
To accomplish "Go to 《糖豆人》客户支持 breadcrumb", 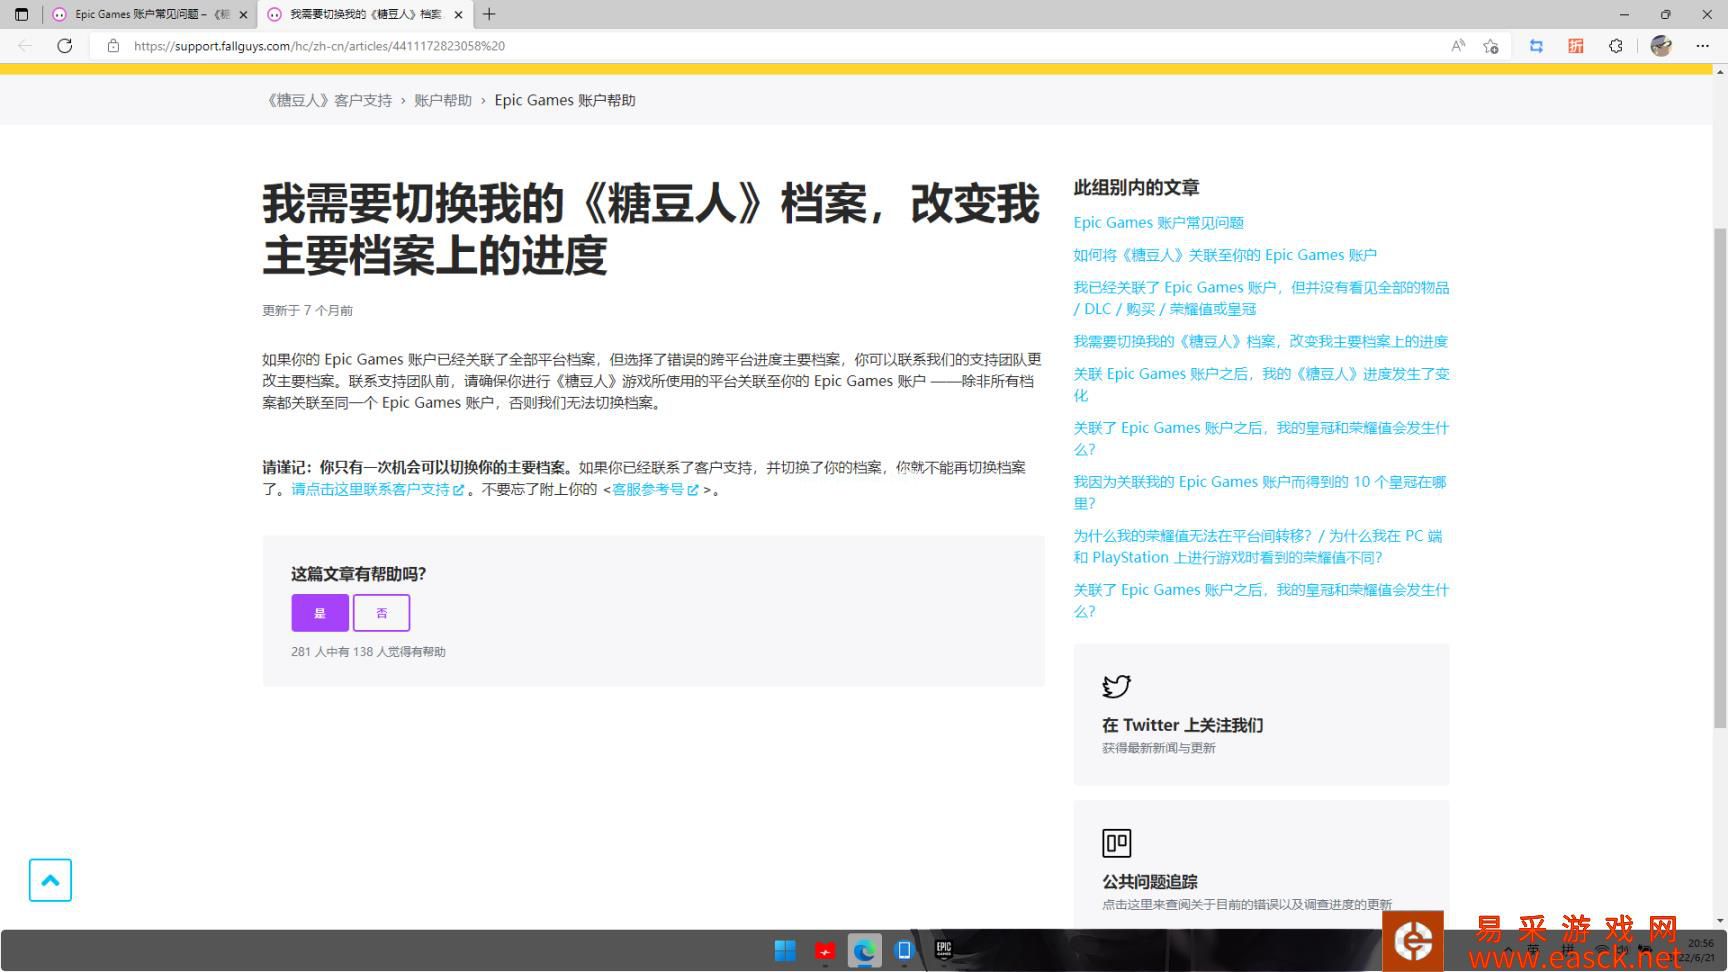I will (x=327, y=100).
